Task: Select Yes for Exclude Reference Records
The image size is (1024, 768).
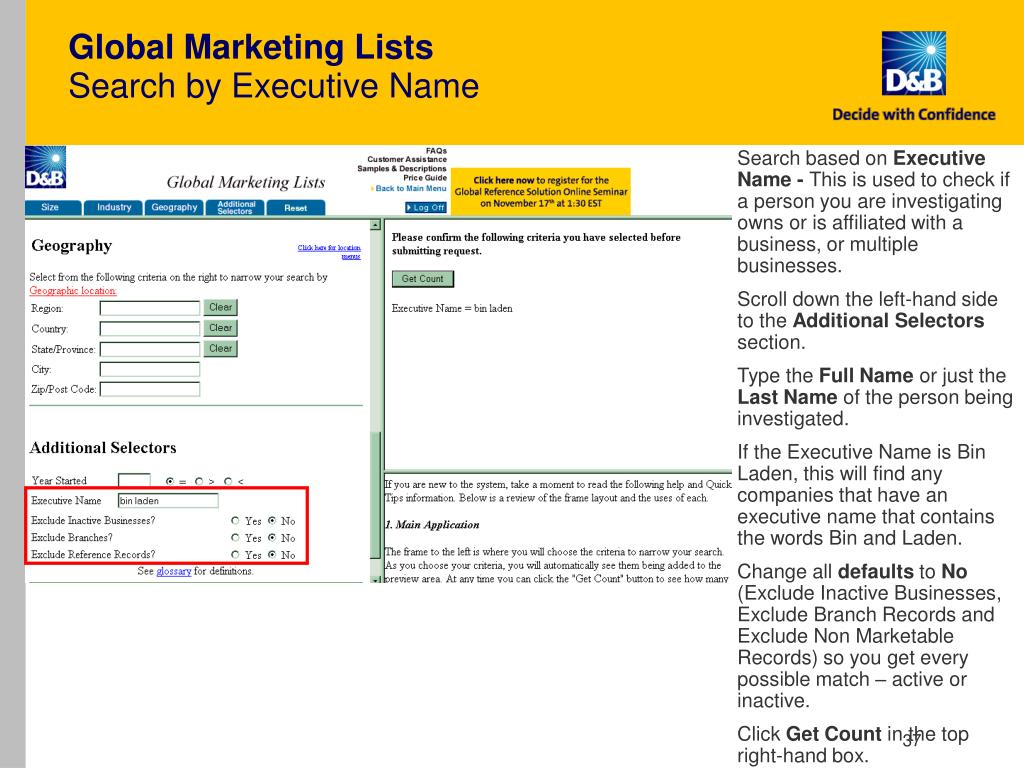Action: pos(235,554)
